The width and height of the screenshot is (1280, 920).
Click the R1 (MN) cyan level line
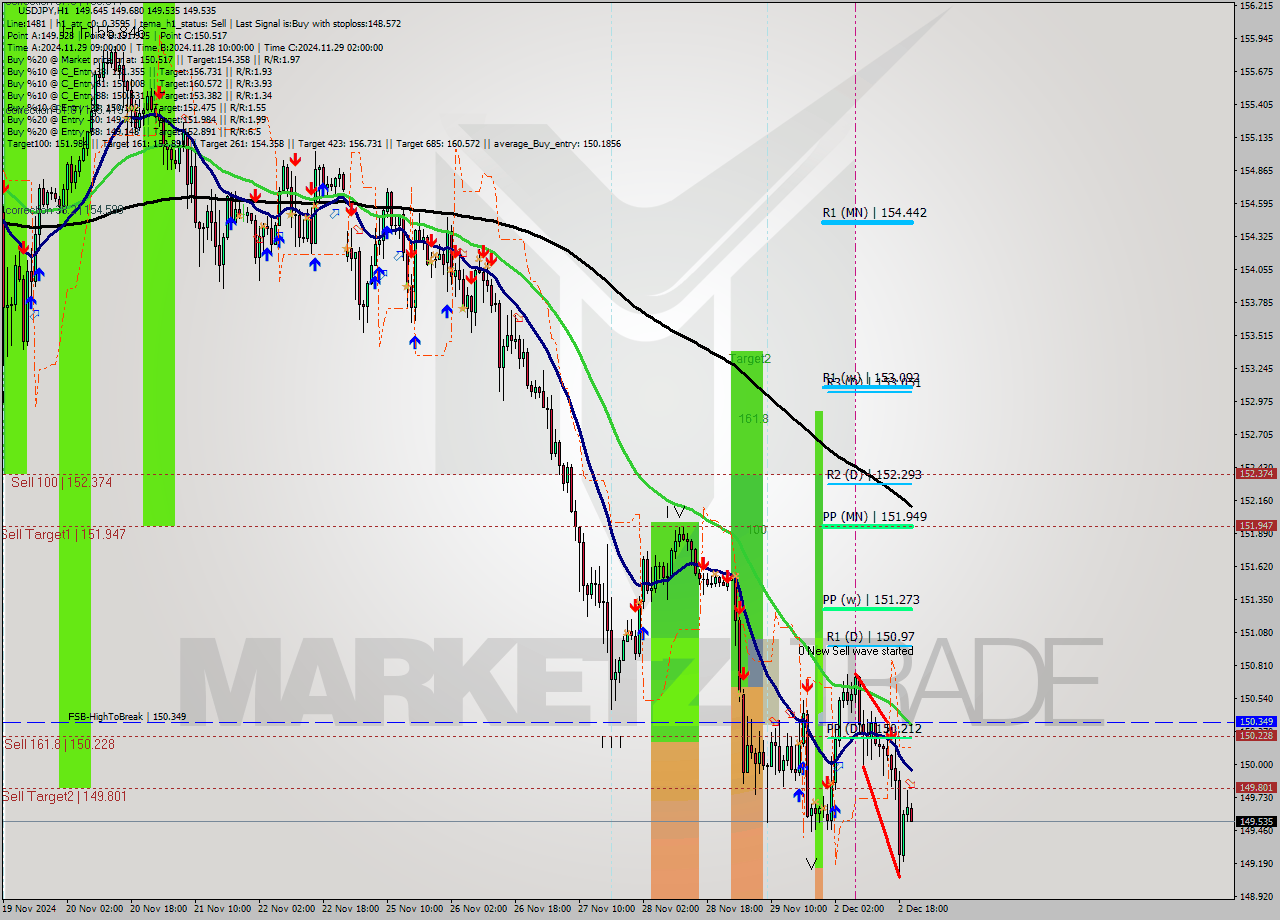coord(867,223)
